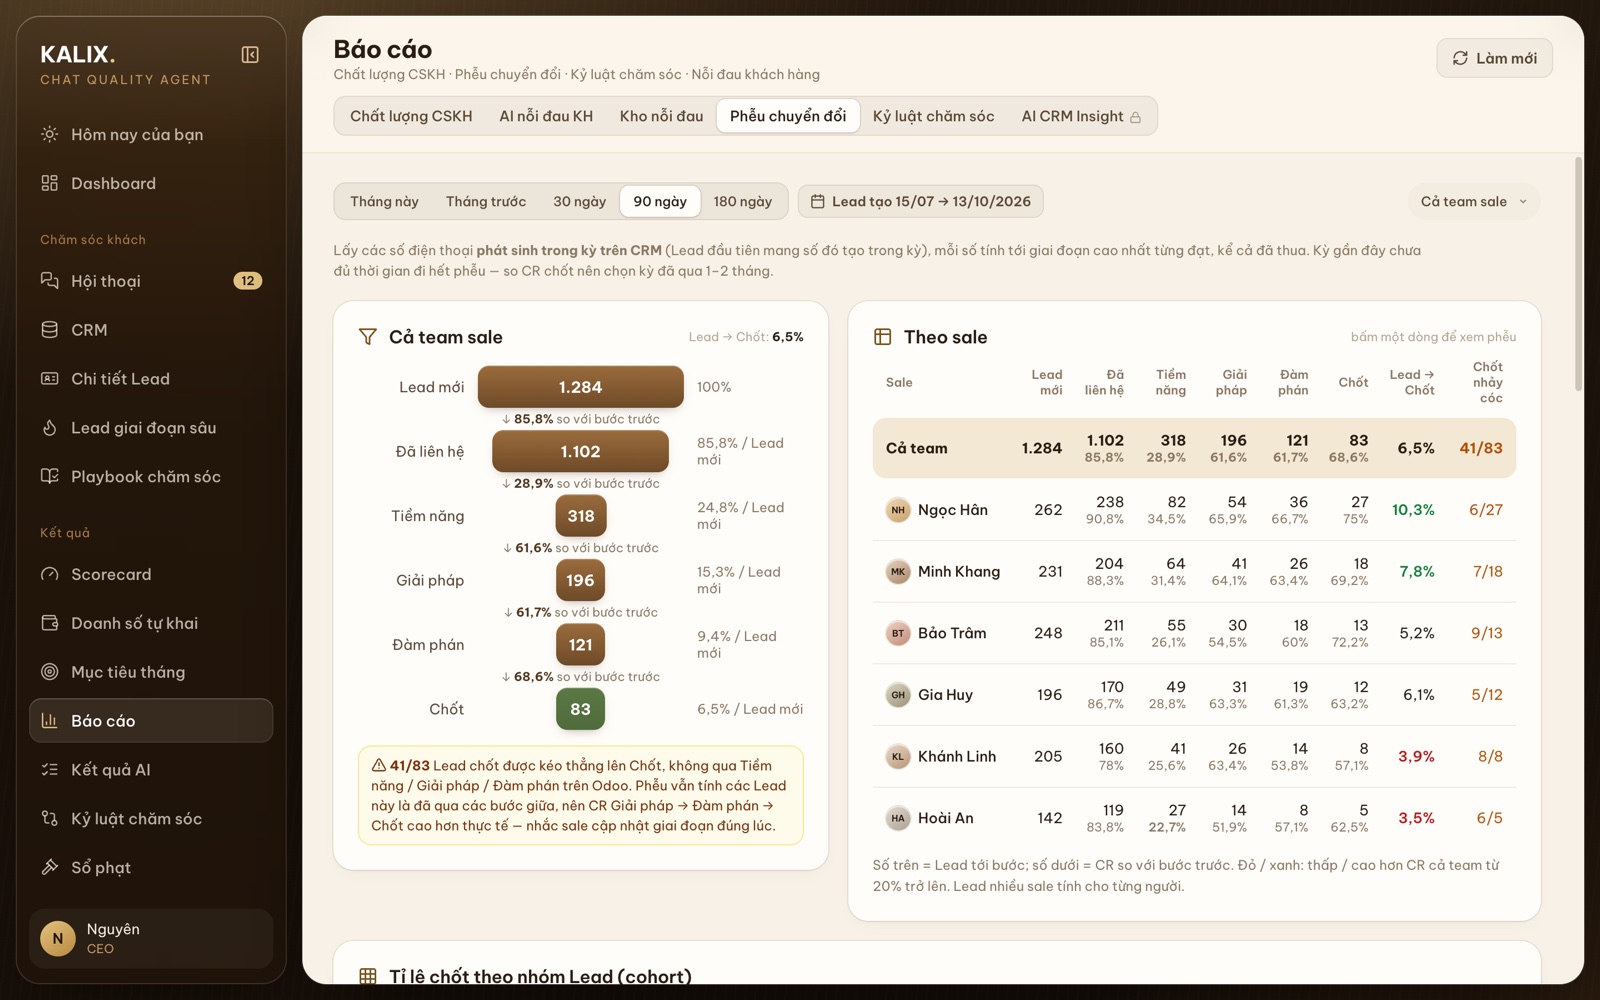Click Kết quả AI checklist icon

[x=49, y=770]
